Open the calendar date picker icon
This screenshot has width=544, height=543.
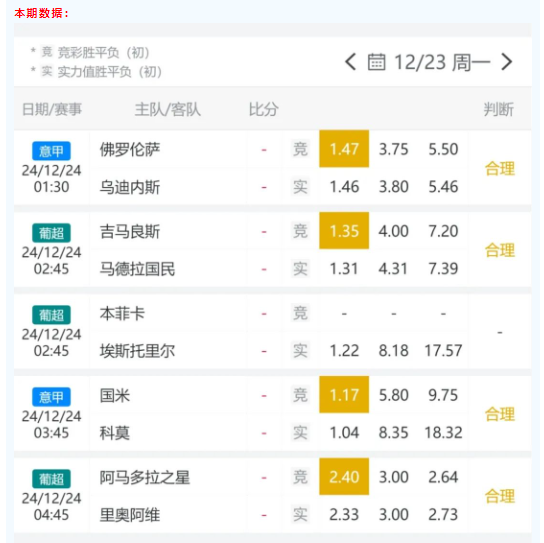[376, 62]
